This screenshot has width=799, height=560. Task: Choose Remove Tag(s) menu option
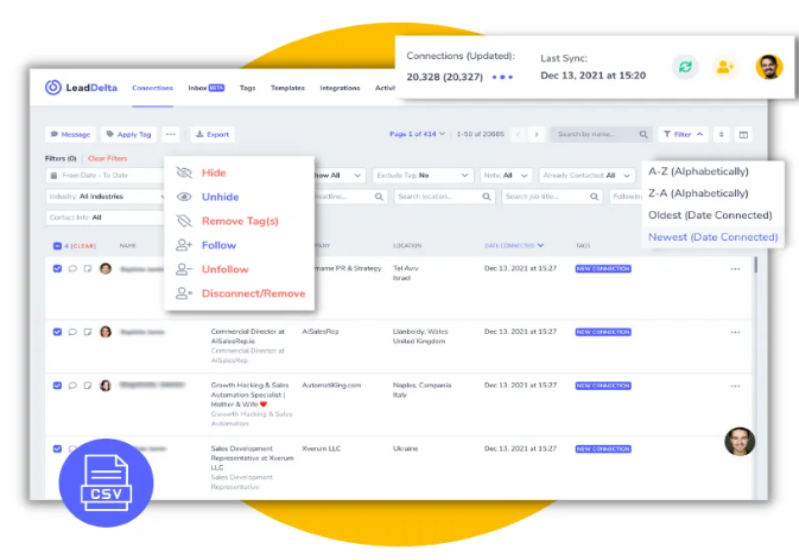coord(239,221)
